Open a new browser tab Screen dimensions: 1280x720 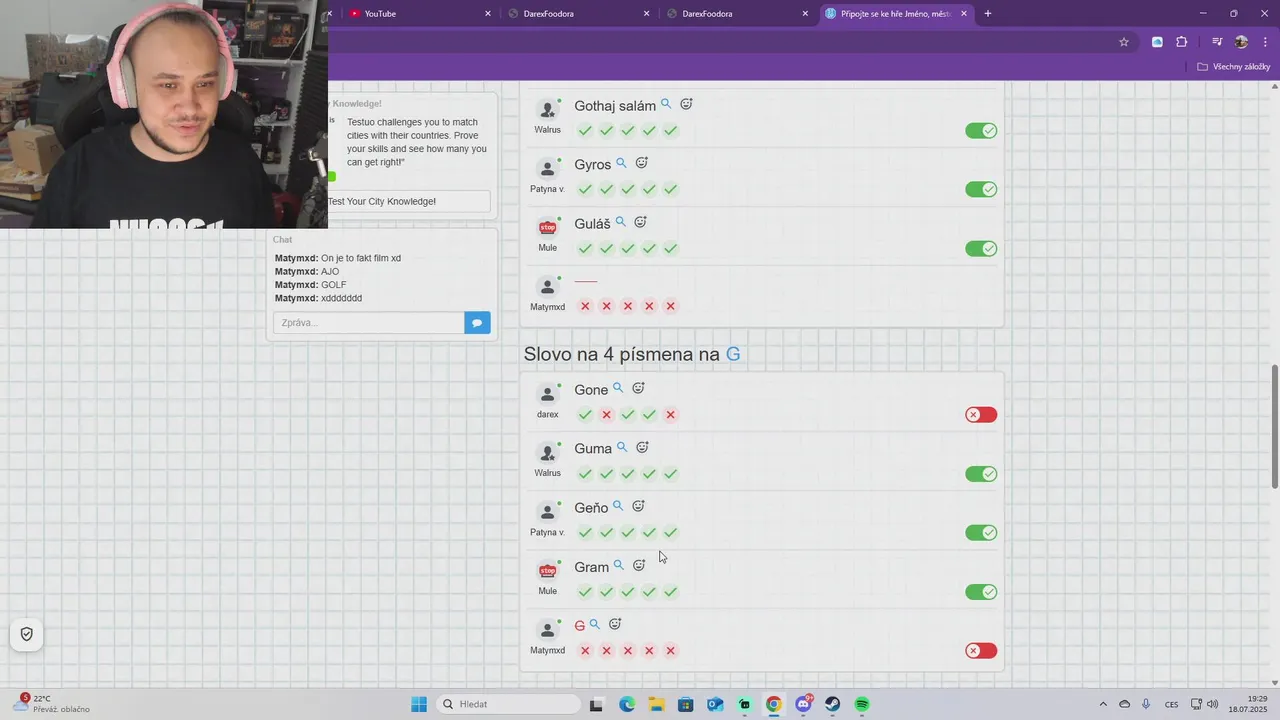988,14
